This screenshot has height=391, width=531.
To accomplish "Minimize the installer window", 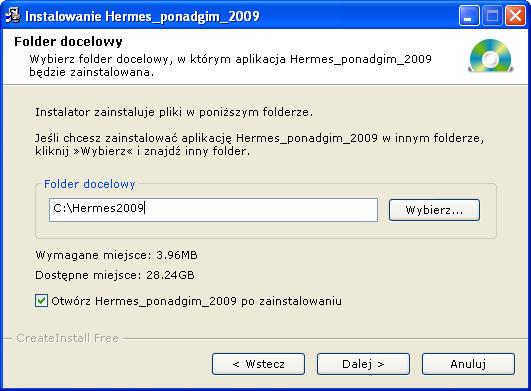I will (x=469, y=16).
